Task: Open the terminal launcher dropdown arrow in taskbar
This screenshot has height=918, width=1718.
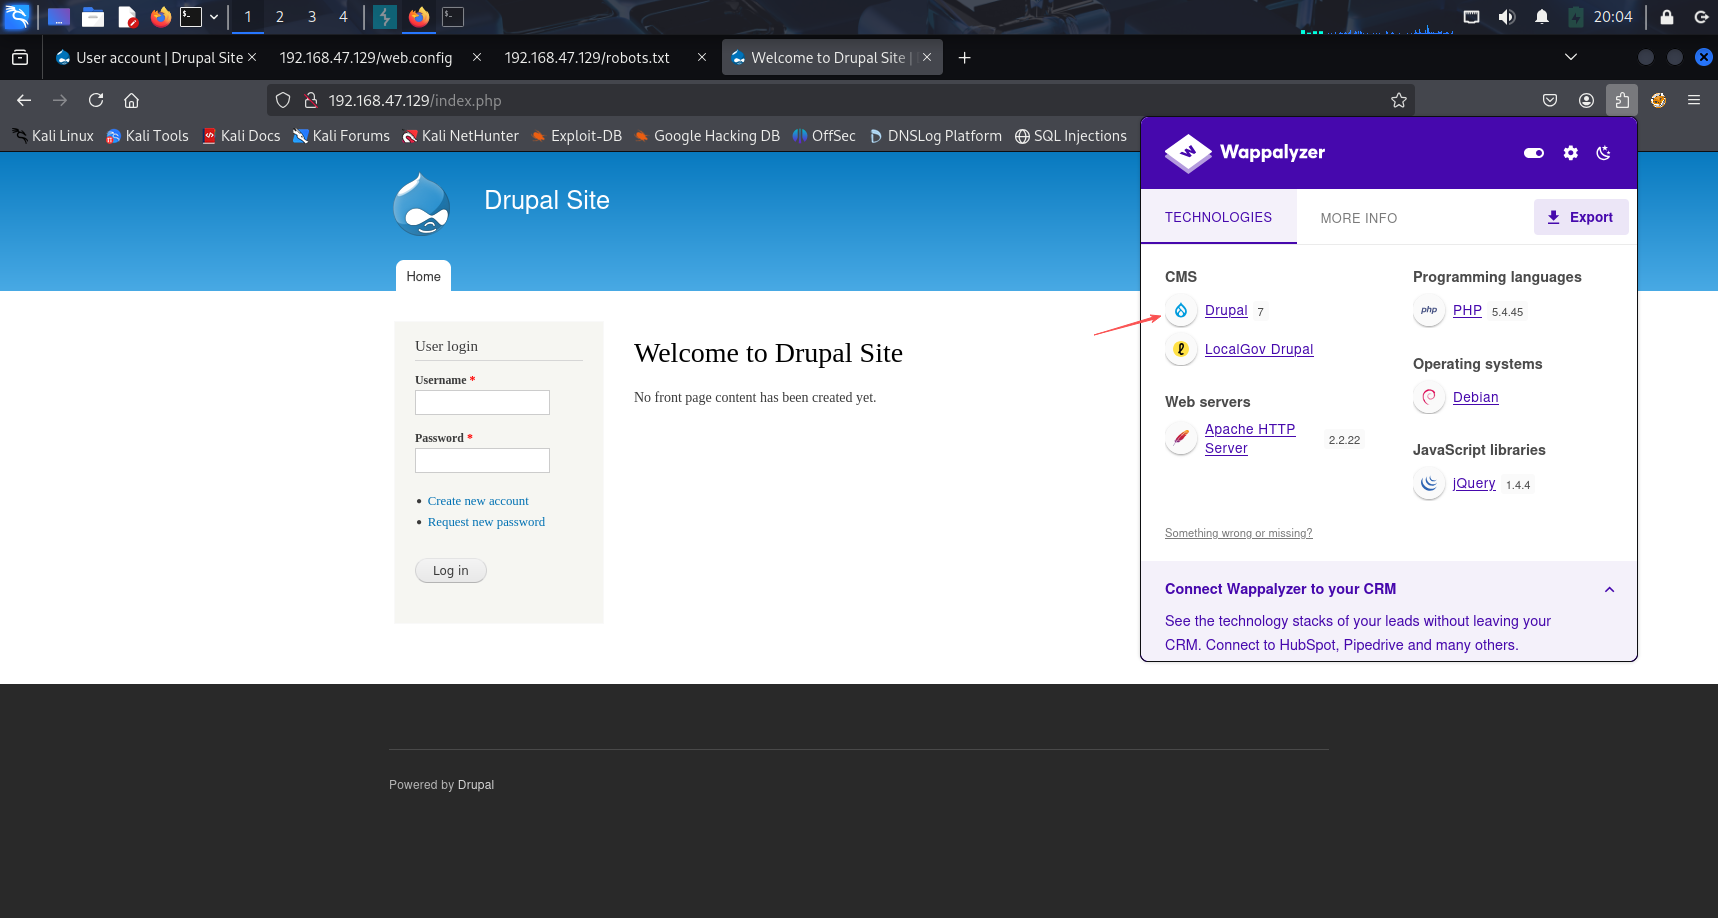Action: click(214, 17)
